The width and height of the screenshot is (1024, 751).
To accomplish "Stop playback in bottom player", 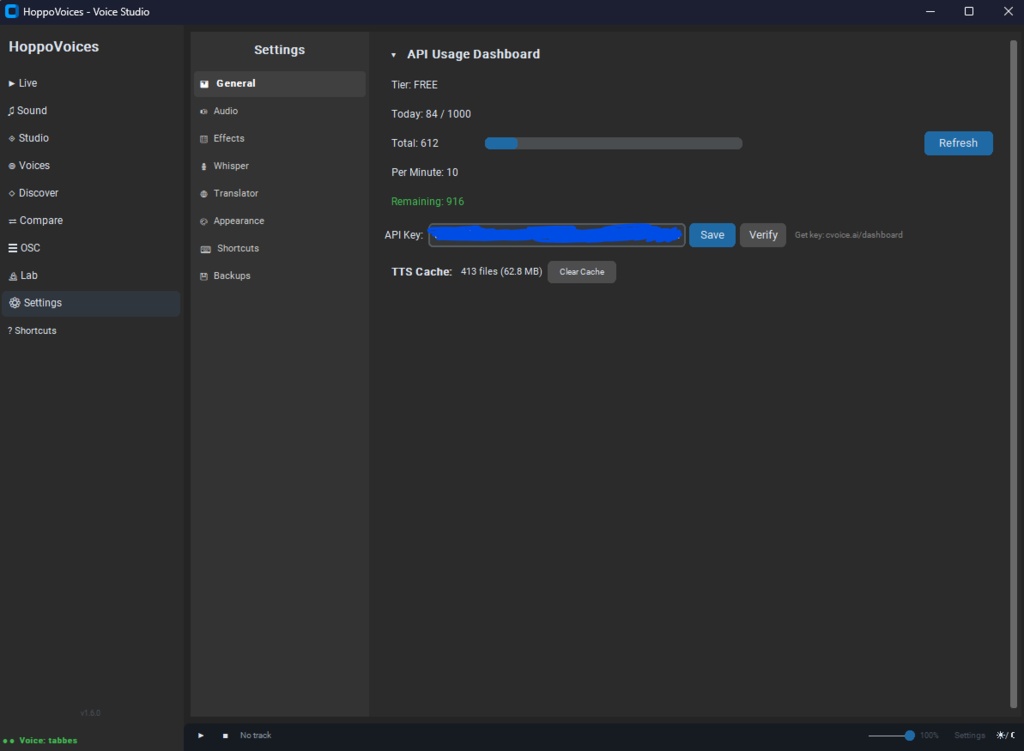I will pyautogui.click(x=225, y=735).
